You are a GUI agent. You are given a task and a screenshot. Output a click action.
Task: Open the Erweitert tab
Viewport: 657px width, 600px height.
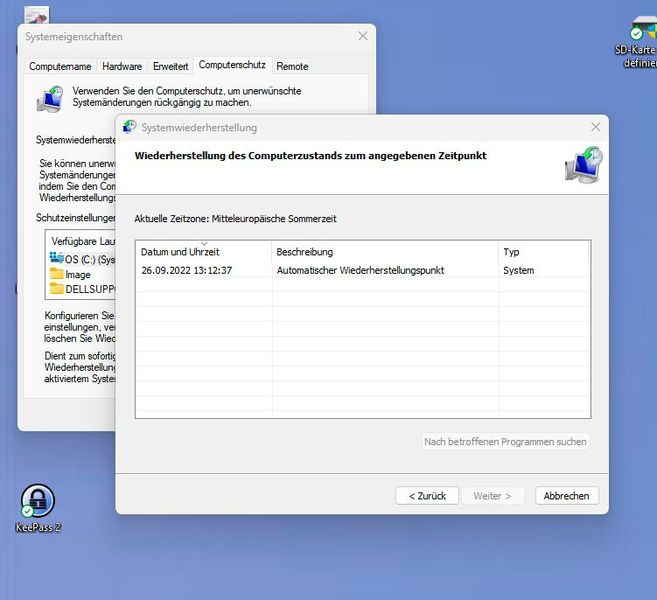click(x=171, y=66)
